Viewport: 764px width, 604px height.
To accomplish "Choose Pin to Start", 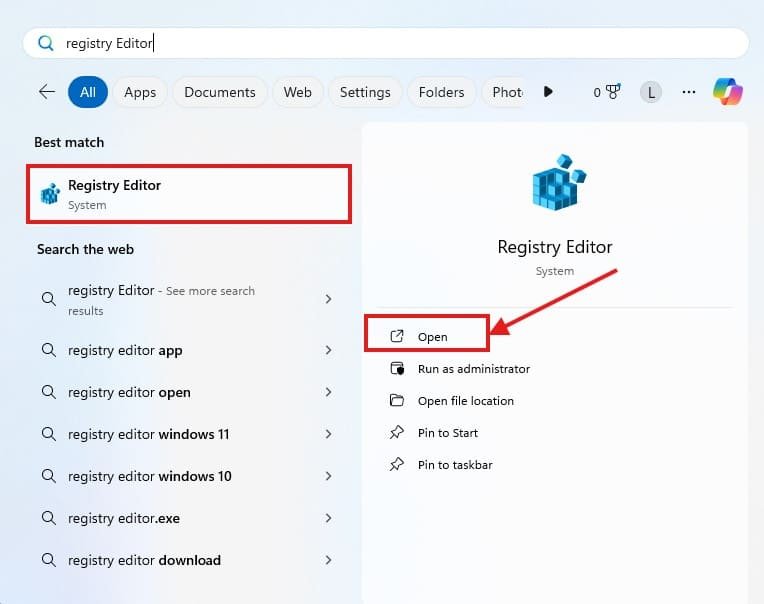I will 448,433.
